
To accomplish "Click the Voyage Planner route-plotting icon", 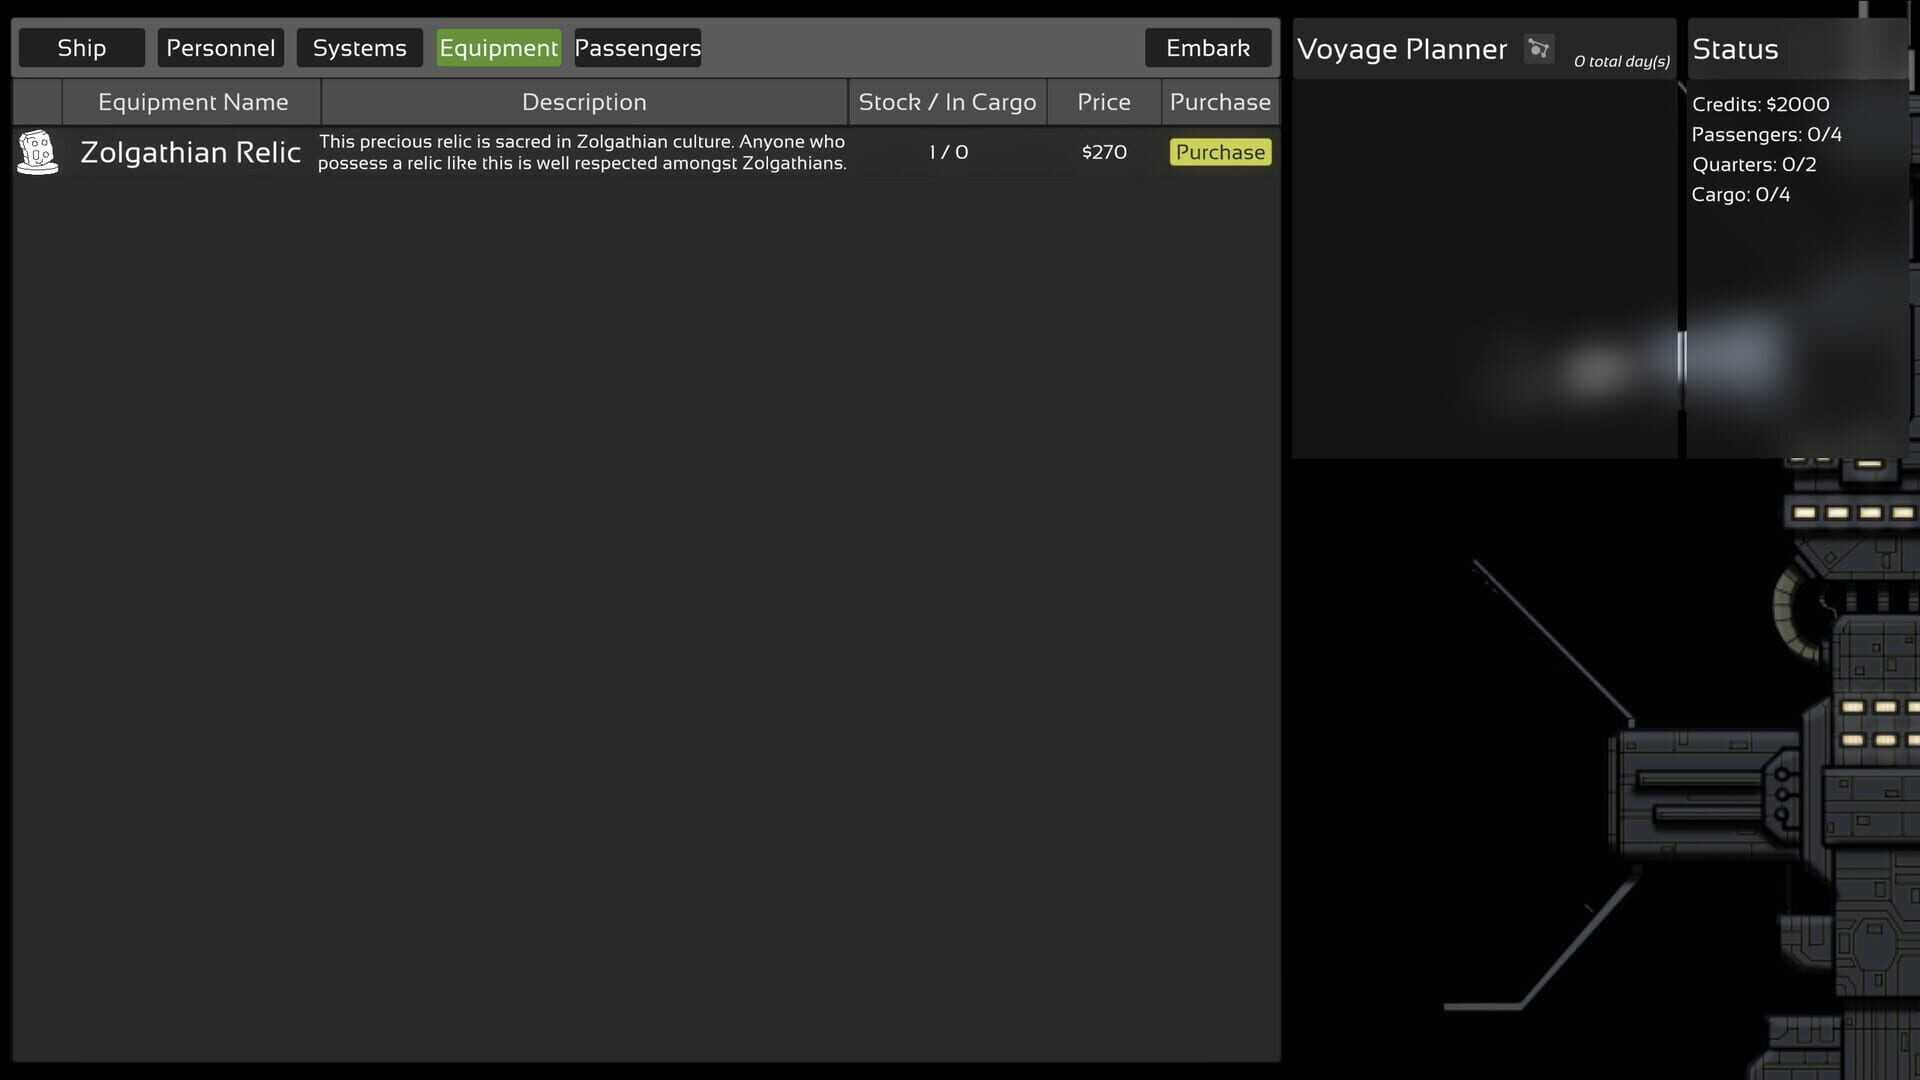I will click(x=1539, y=48).
